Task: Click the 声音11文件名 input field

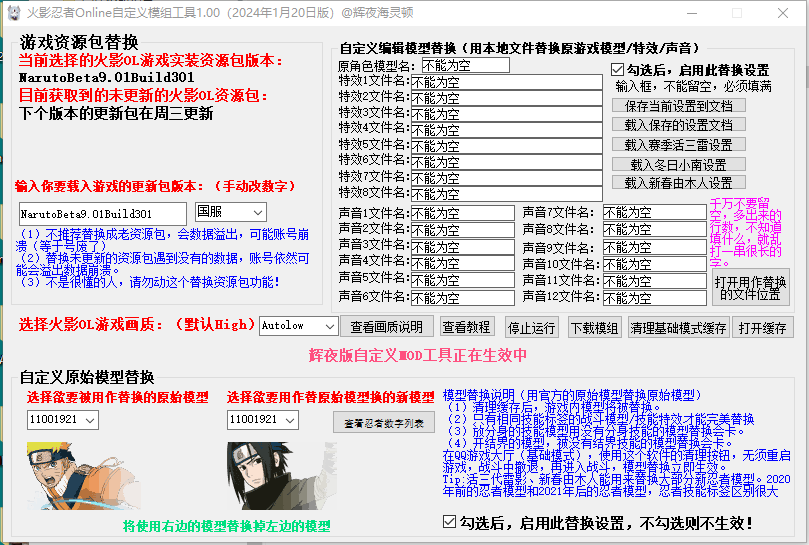Action: click(655, 281)
